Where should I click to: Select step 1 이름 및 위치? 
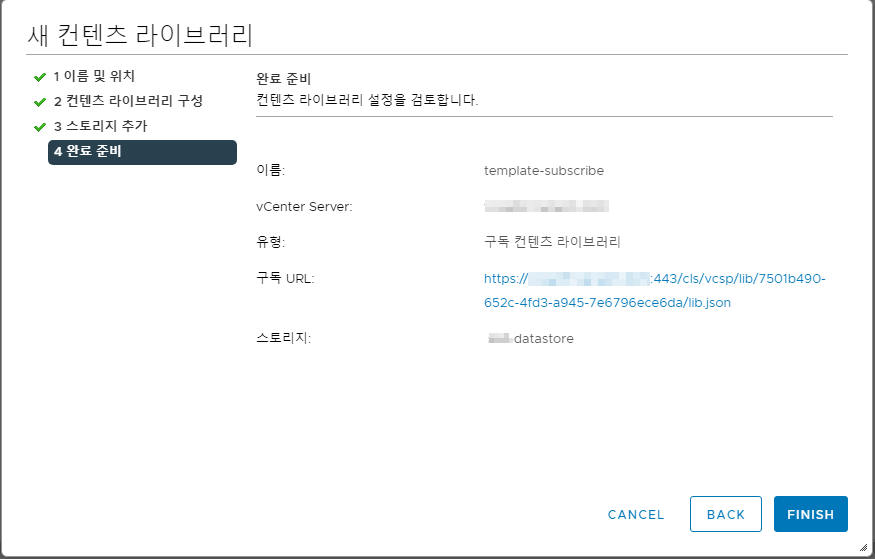point(94,76)
